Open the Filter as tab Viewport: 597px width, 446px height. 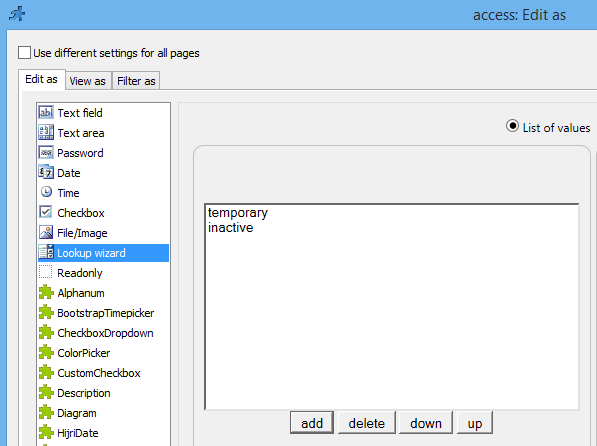(136, 81)
